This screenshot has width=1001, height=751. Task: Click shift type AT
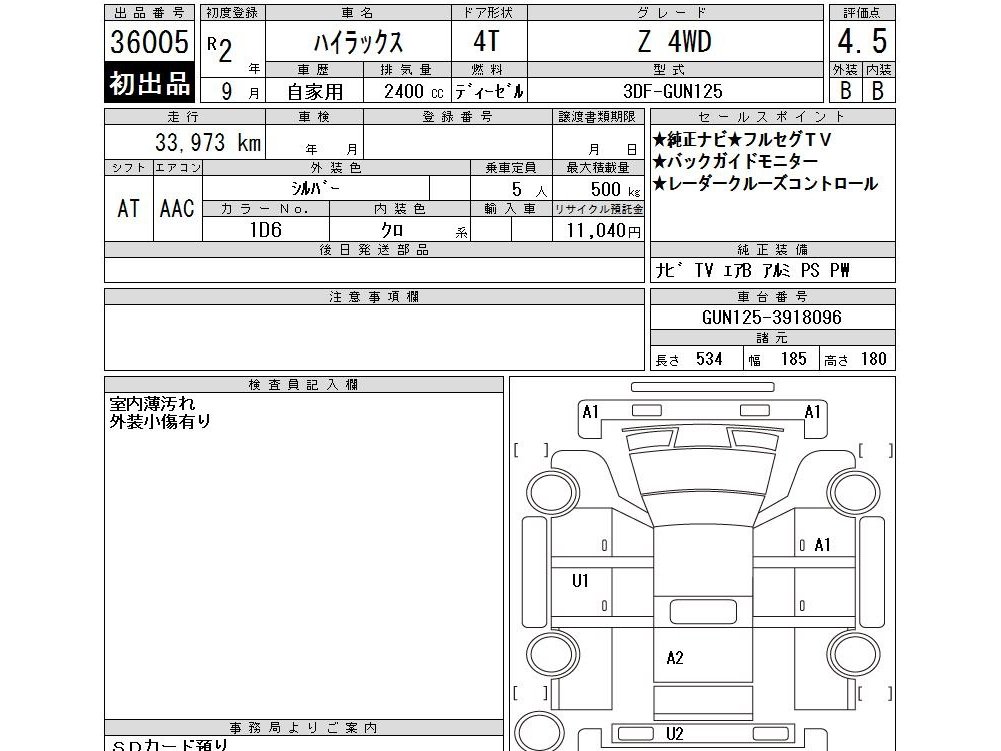[x=128, y=208]
